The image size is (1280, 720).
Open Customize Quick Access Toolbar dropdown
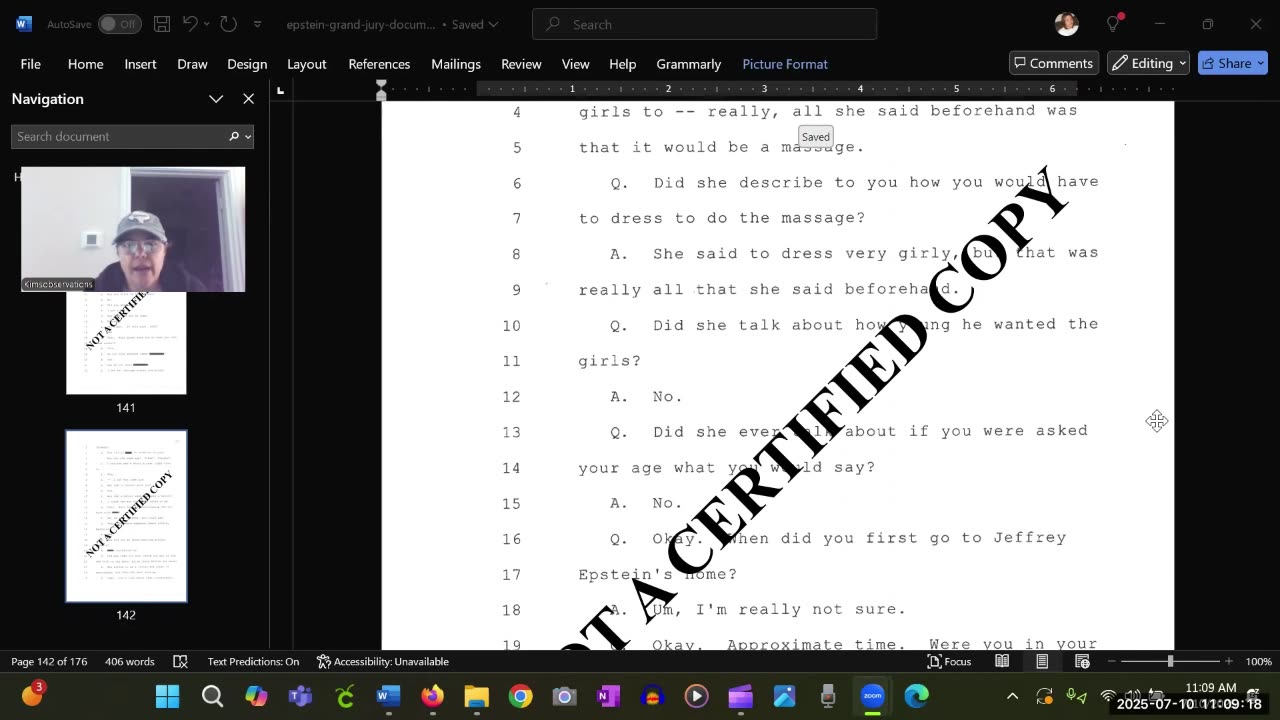pos(257,24)
